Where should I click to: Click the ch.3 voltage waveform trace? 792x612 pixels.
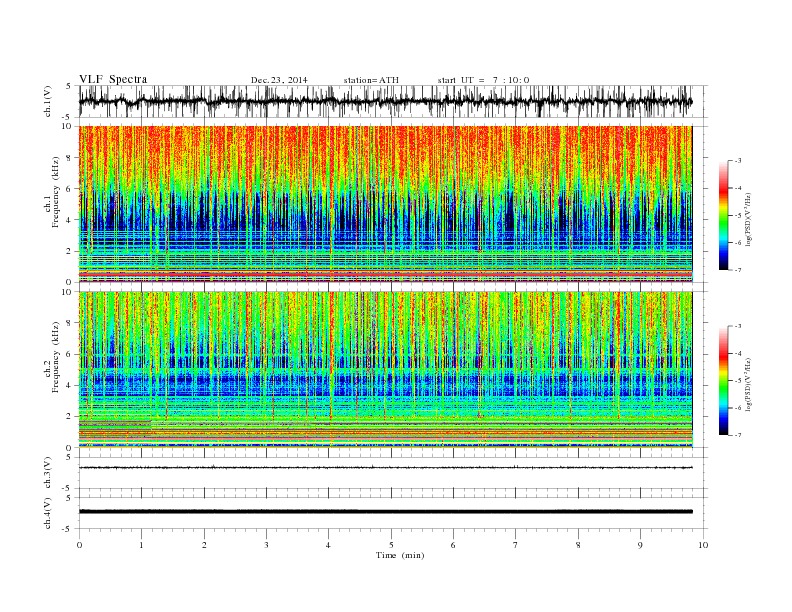pos(385,468)
